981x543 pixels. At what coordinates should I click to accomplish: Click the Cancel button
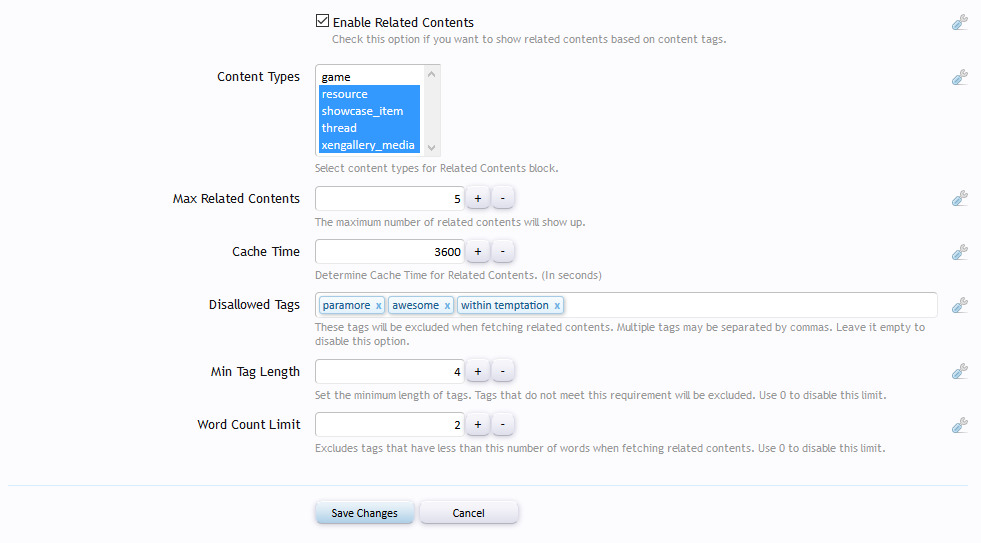[469, 512]
